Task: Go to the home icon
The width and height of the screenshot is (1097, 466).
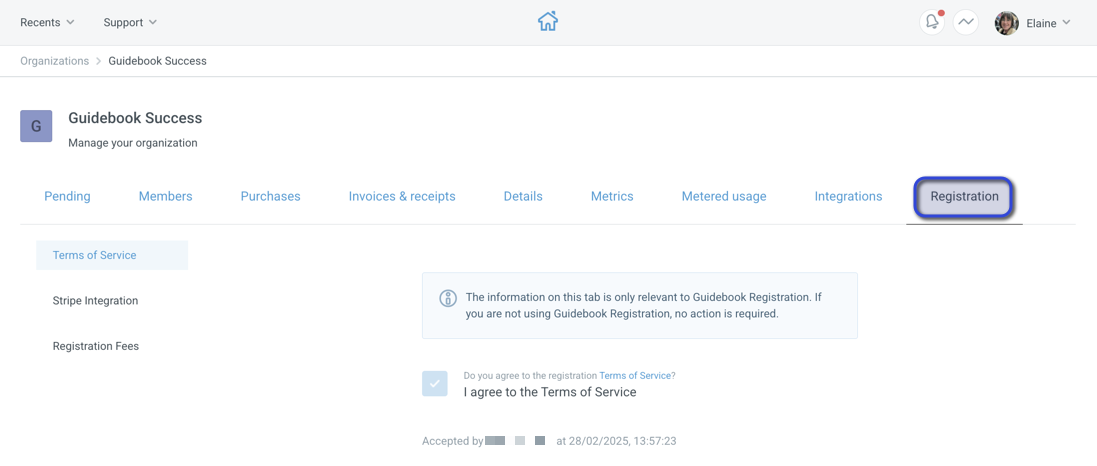Action: [x=548, y=22]
